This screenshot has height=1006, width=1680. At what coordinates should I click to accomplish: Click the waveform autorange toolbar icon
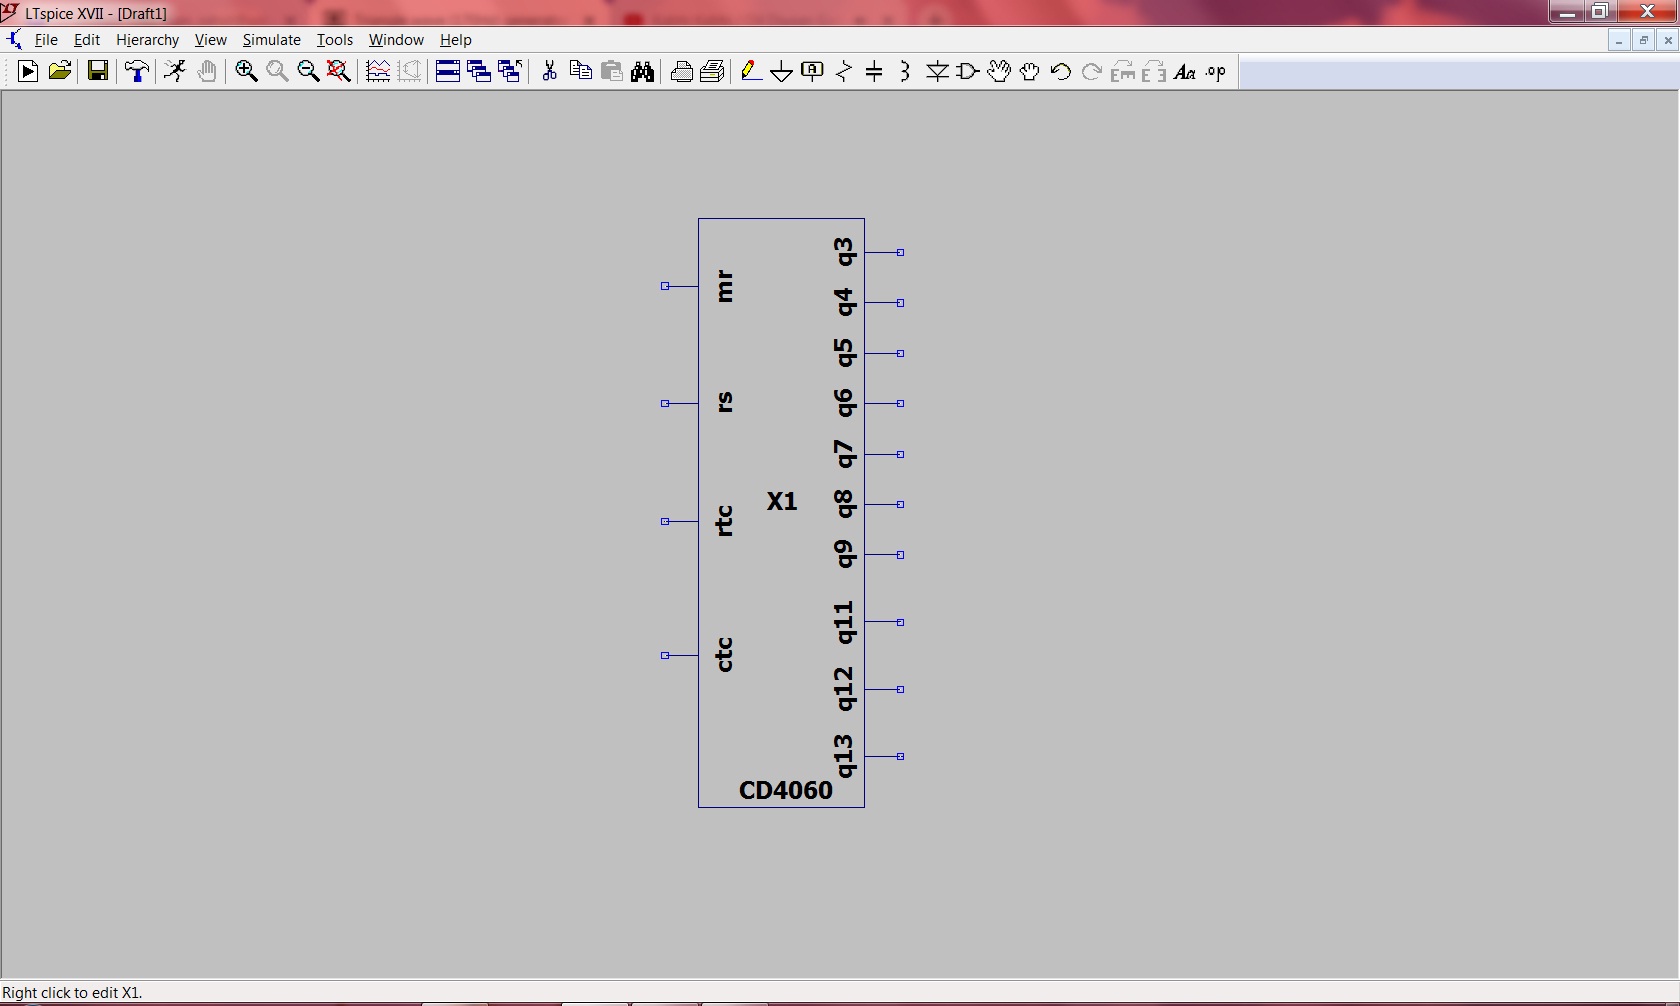378,71
